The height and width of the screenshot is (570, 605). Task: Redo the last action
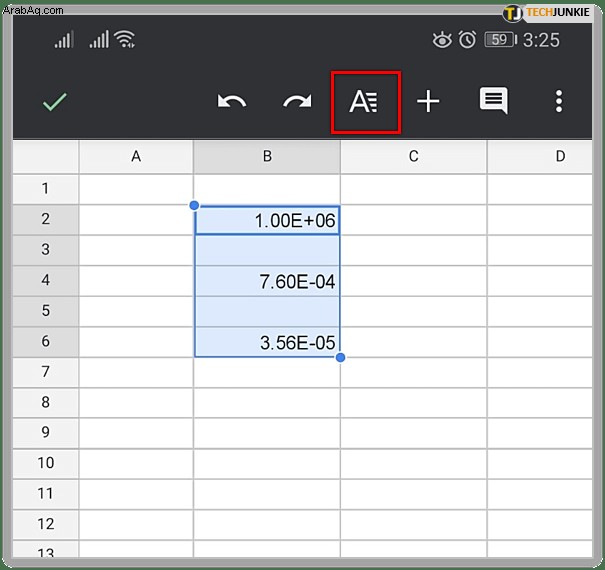pos(297,102)
